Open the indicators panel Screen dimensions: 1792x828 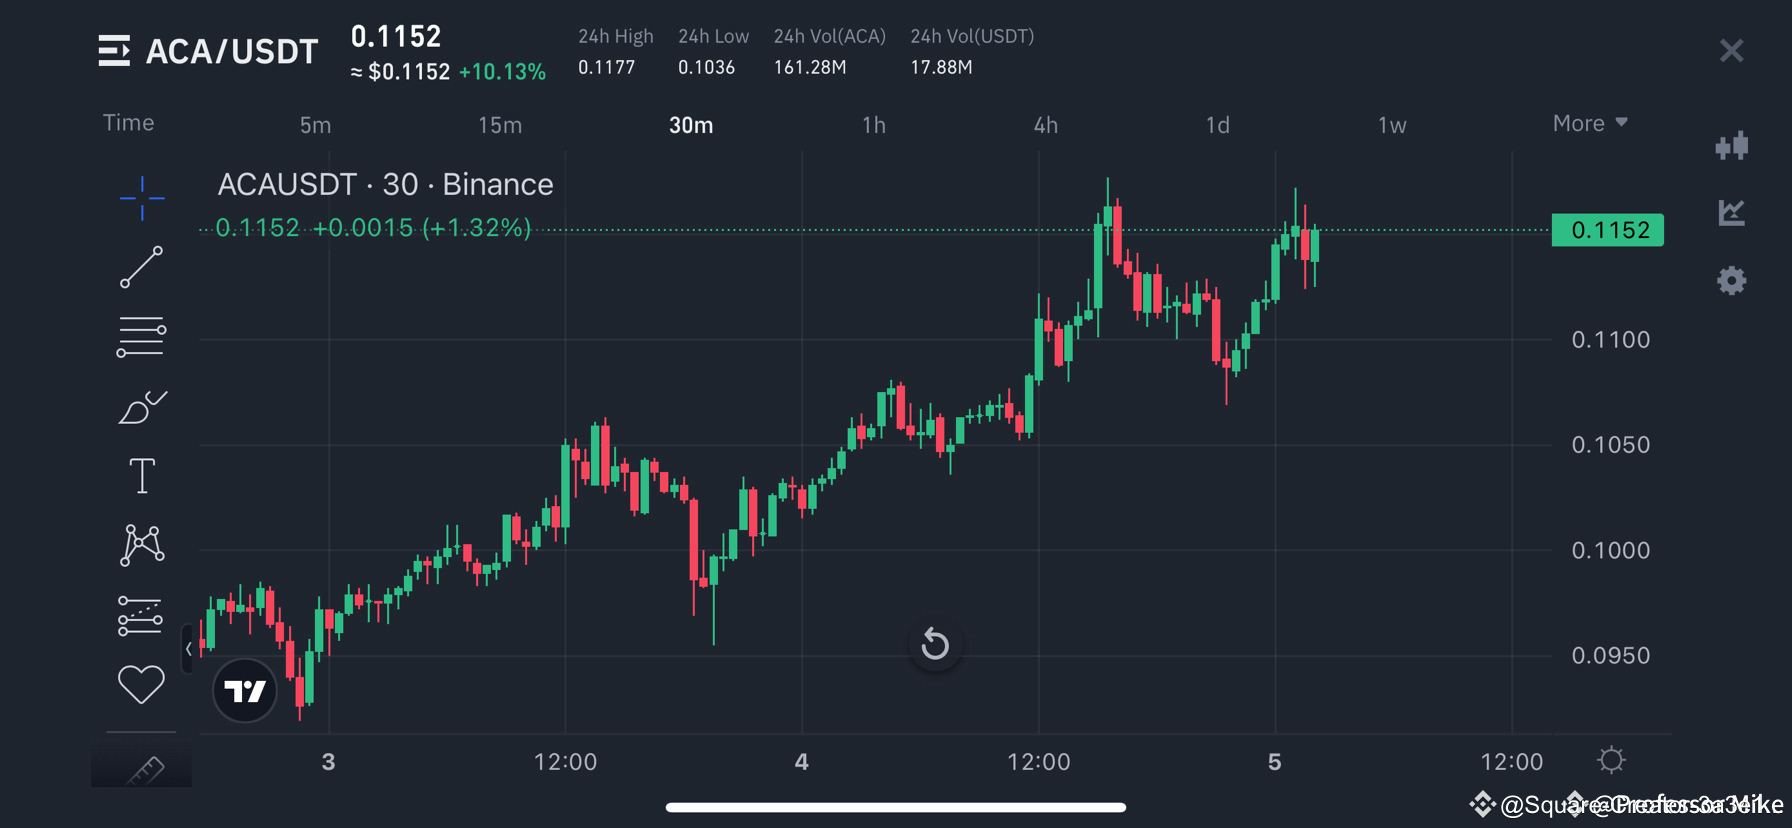tap(1733, 212)
